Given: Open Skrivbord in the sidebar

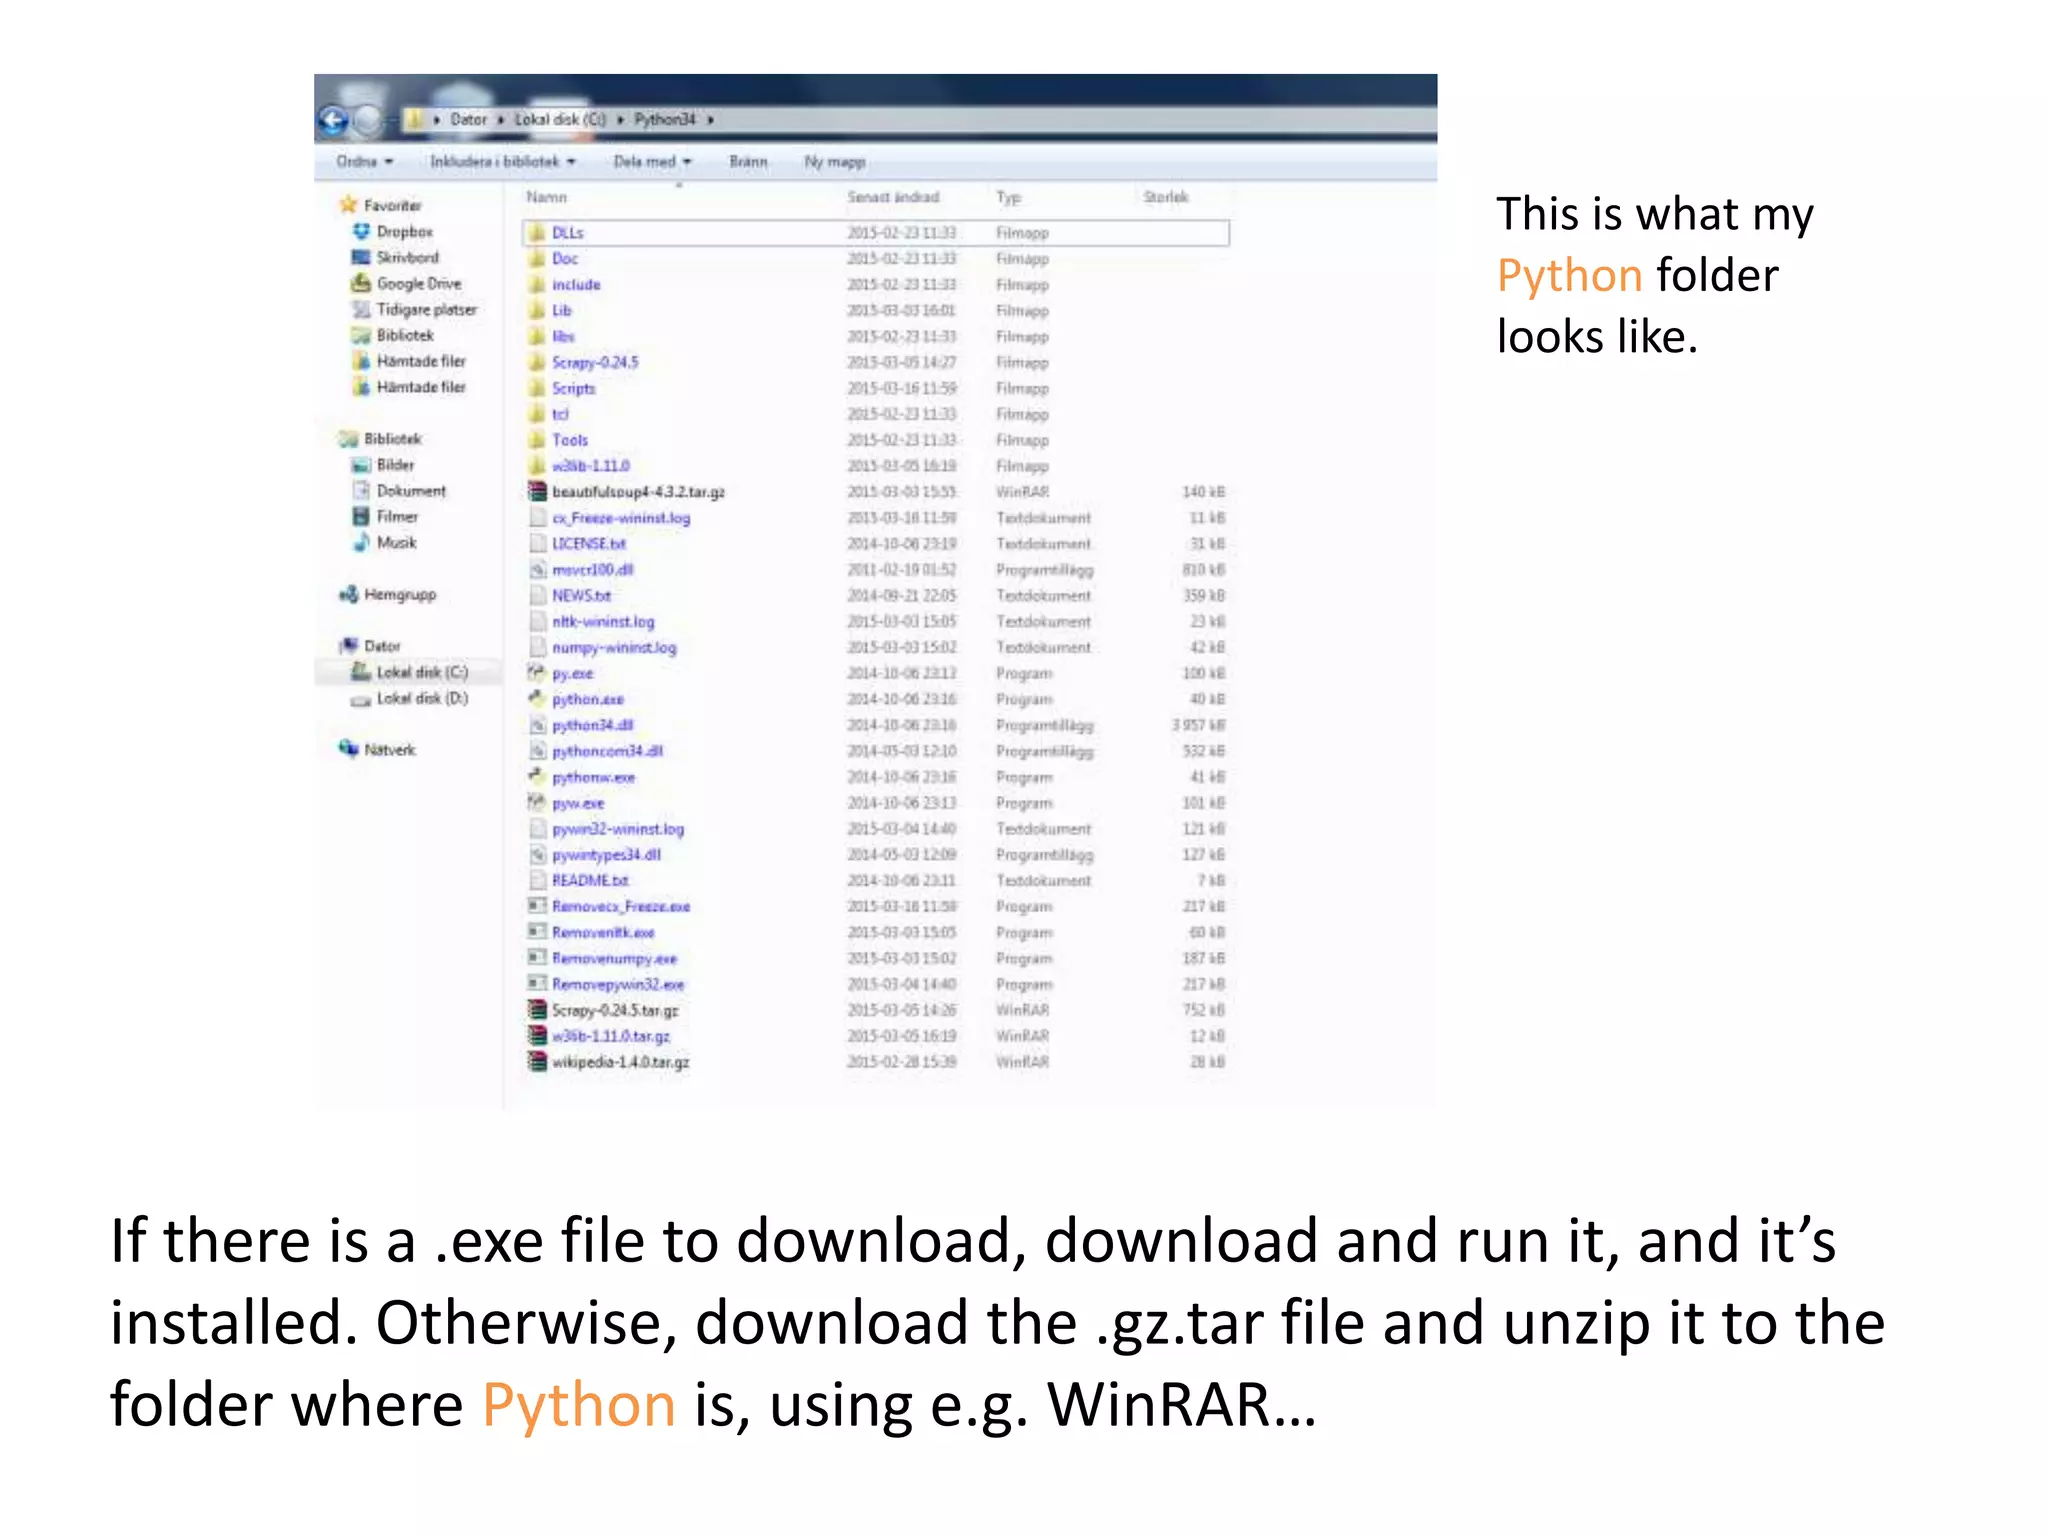Looking at the screenshot, I should [395, 257].
